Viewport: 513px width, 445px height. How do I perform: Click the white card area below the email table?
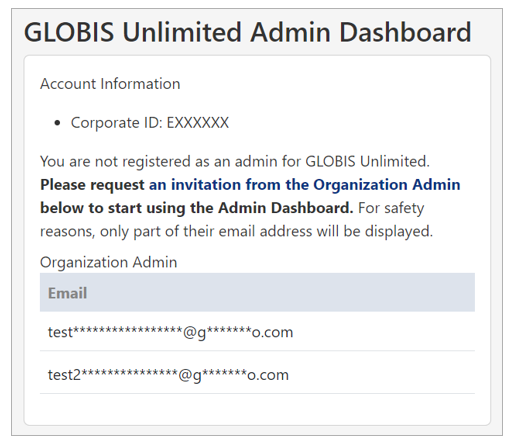coord(257,409)
